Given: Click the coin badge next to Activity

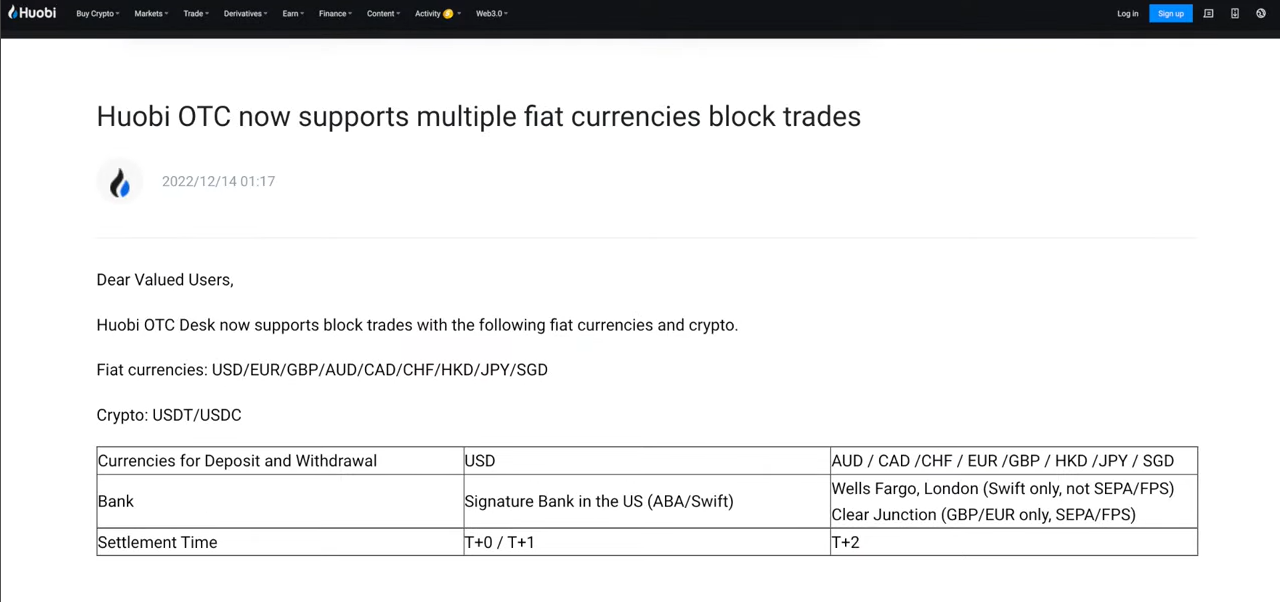Looking at the screenshot, I should click(x=448, y=13).
